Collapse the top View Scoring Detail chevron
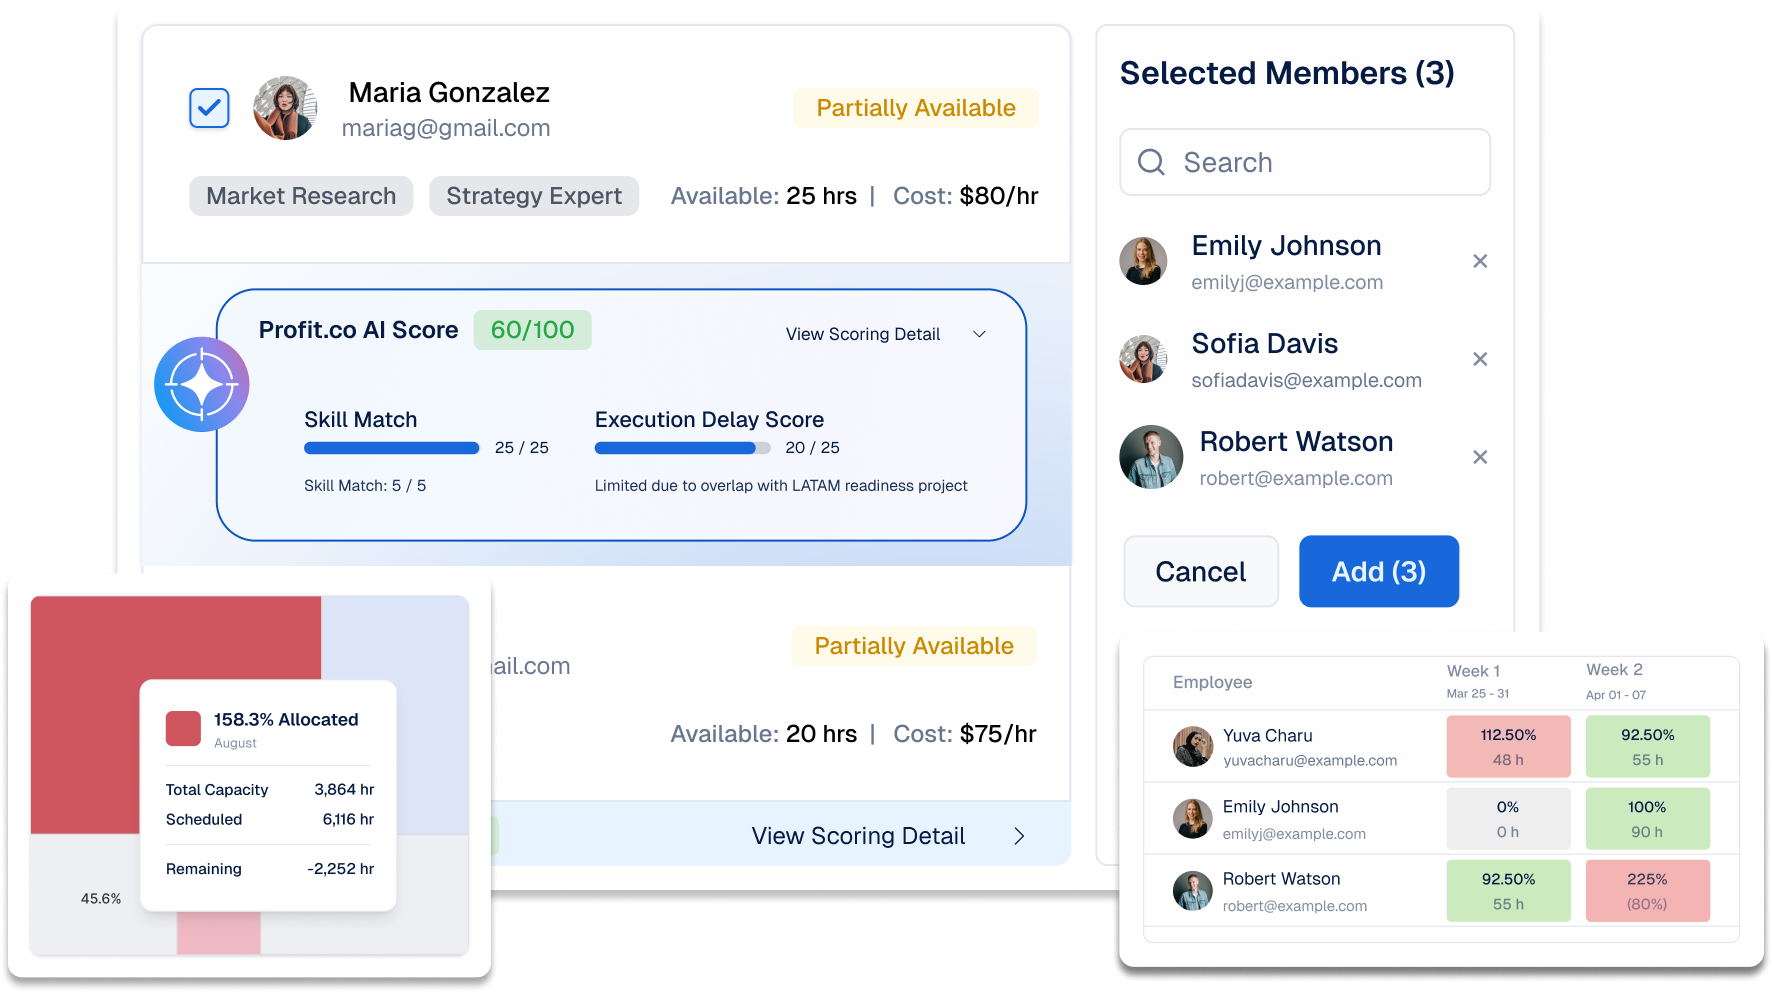 (x=980, y=334)
